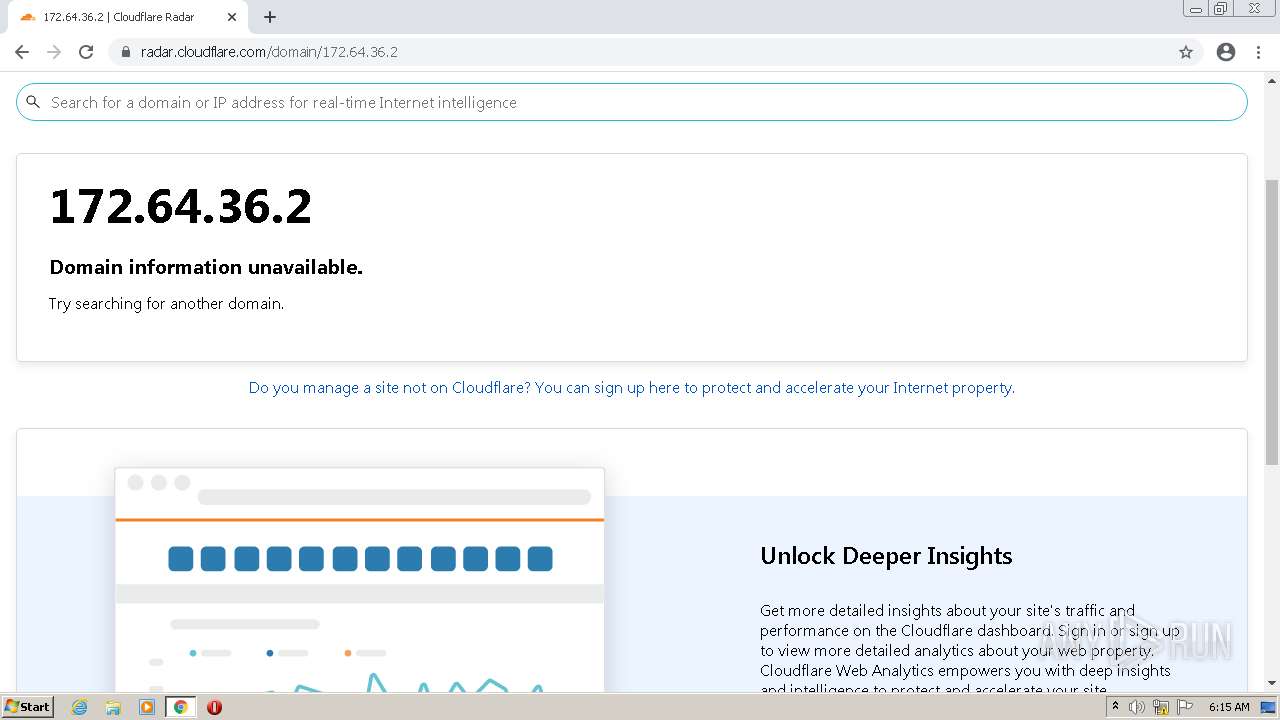Open media player taskbar icon
Image resolution: width=1280 pixels, height=720 pixels.
[147, 707]
